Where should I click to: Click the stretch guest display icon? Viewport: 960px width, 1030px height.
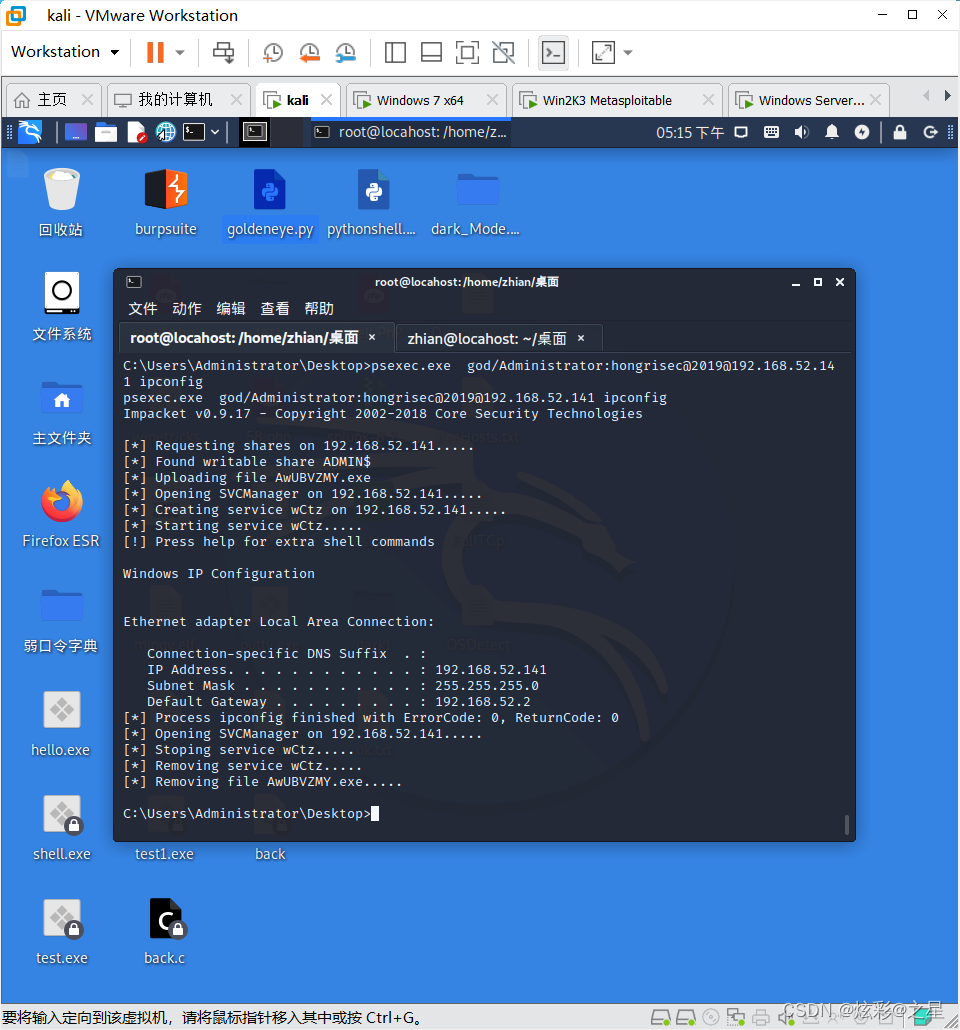click(603, 53)
